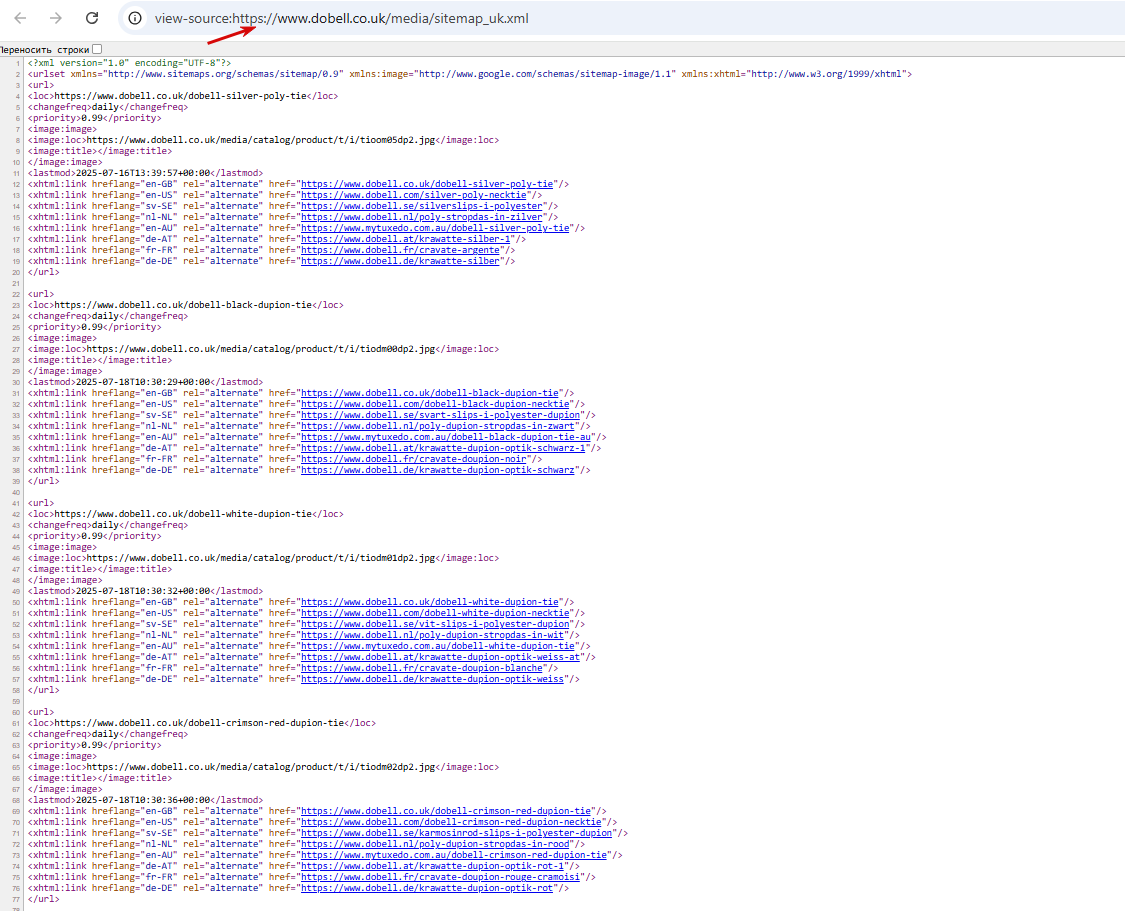Open dobell.co.uk/dobell-crimson-red-dupion-tie href link
Viewport: 1125px width, 911px height.
point(446,811)
